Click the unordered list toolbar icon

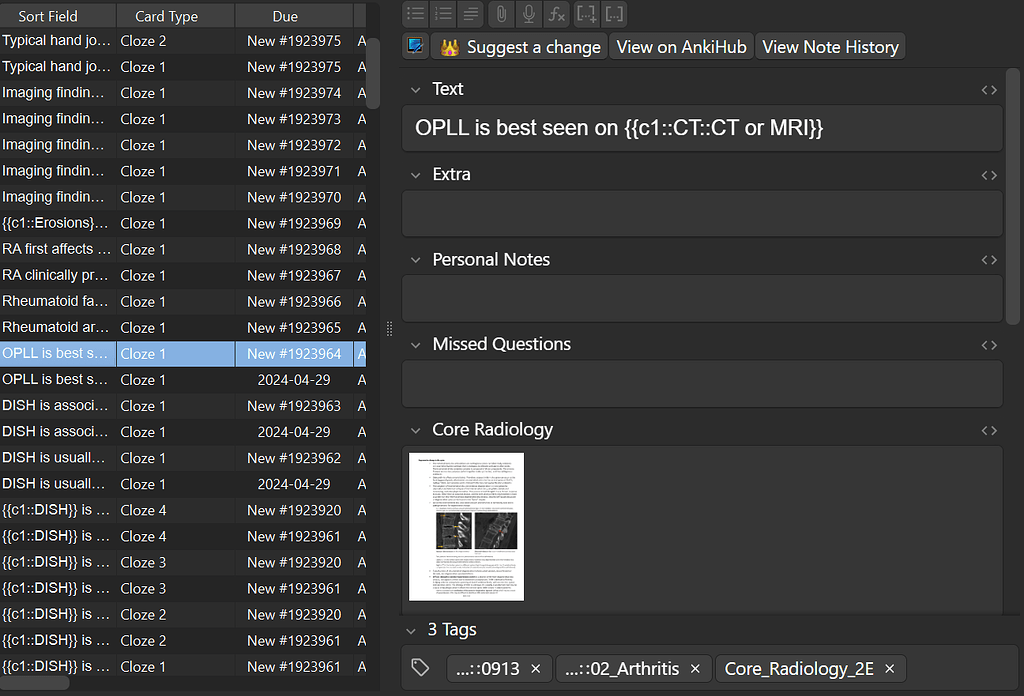(416, 14)
